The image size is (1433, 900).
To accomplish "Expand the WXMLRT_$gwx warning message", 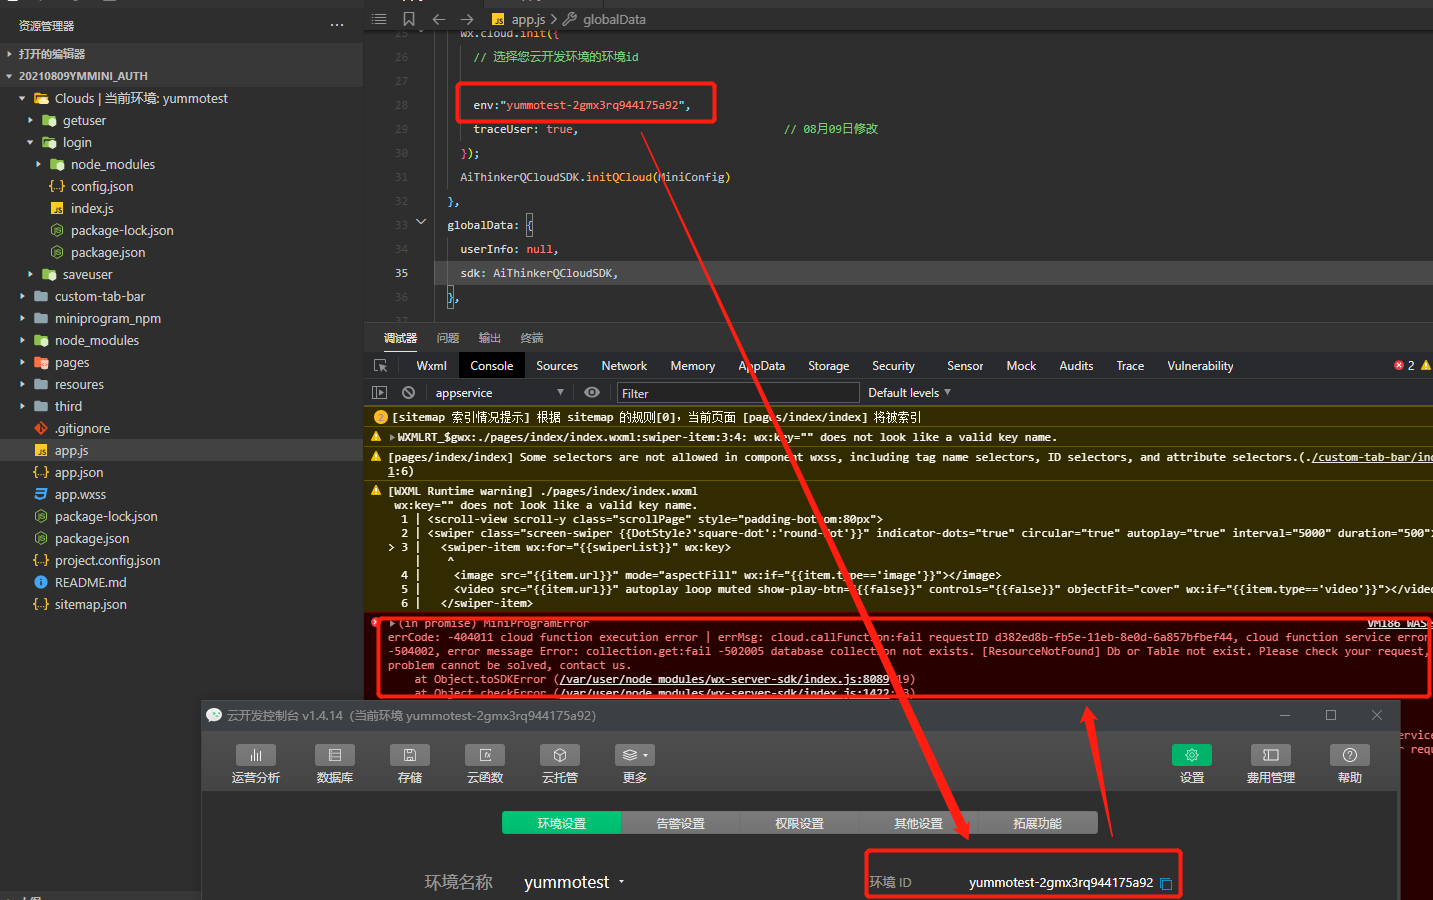I will 392,437.
